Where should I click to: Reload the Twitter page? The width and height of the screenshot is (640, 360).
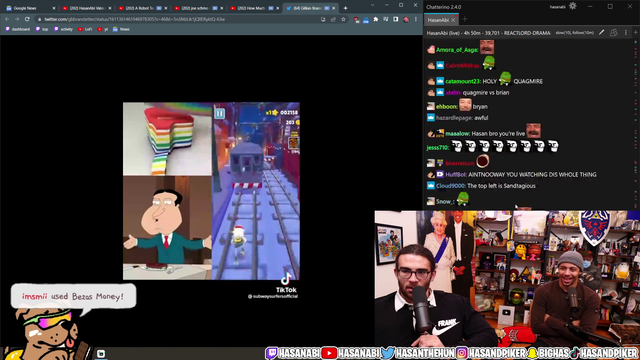tap(27, 19)
